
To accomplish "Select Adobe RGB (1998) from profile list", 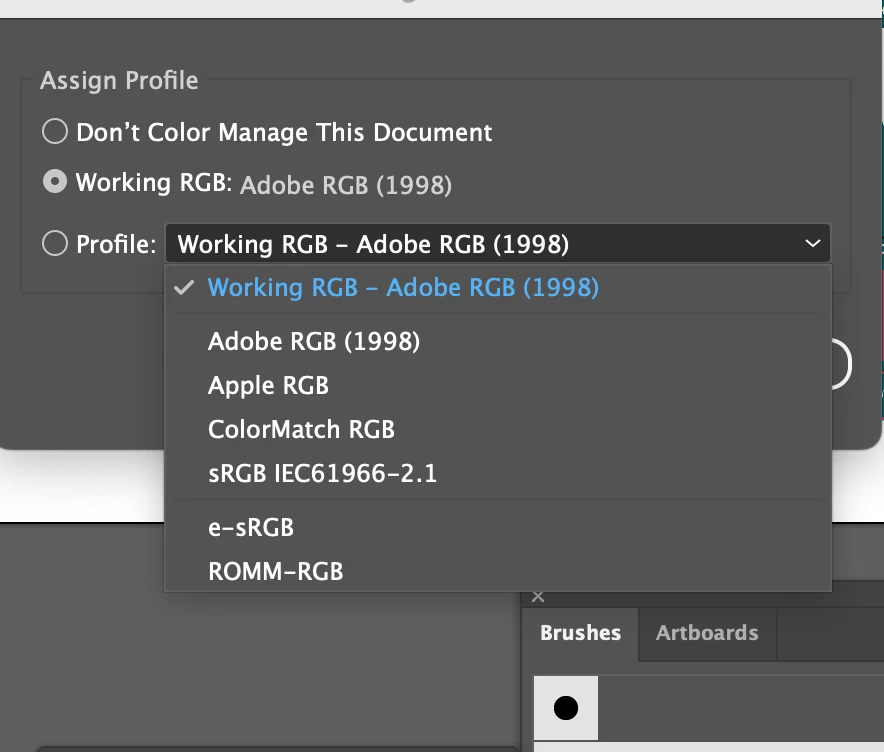I will 314,342.
